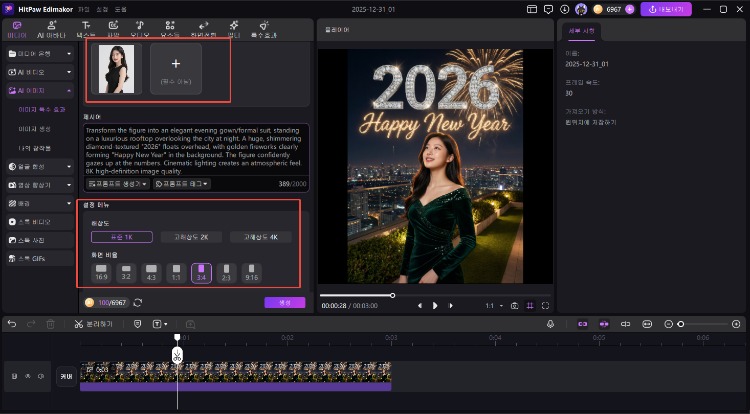Viewport: 750px width, 414px height.
Task: Open the user avatar profile icon
Action: (x=581, y=9)
